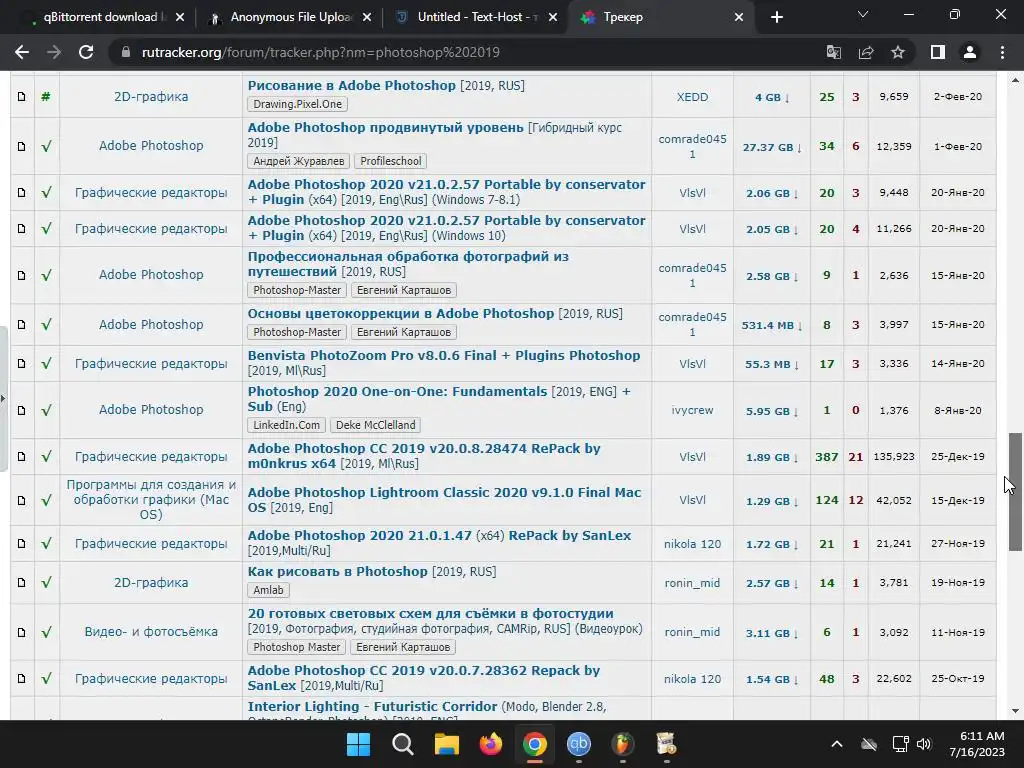
Task: Close the Untitled - Text-Host tab
Action: [553, 18]
